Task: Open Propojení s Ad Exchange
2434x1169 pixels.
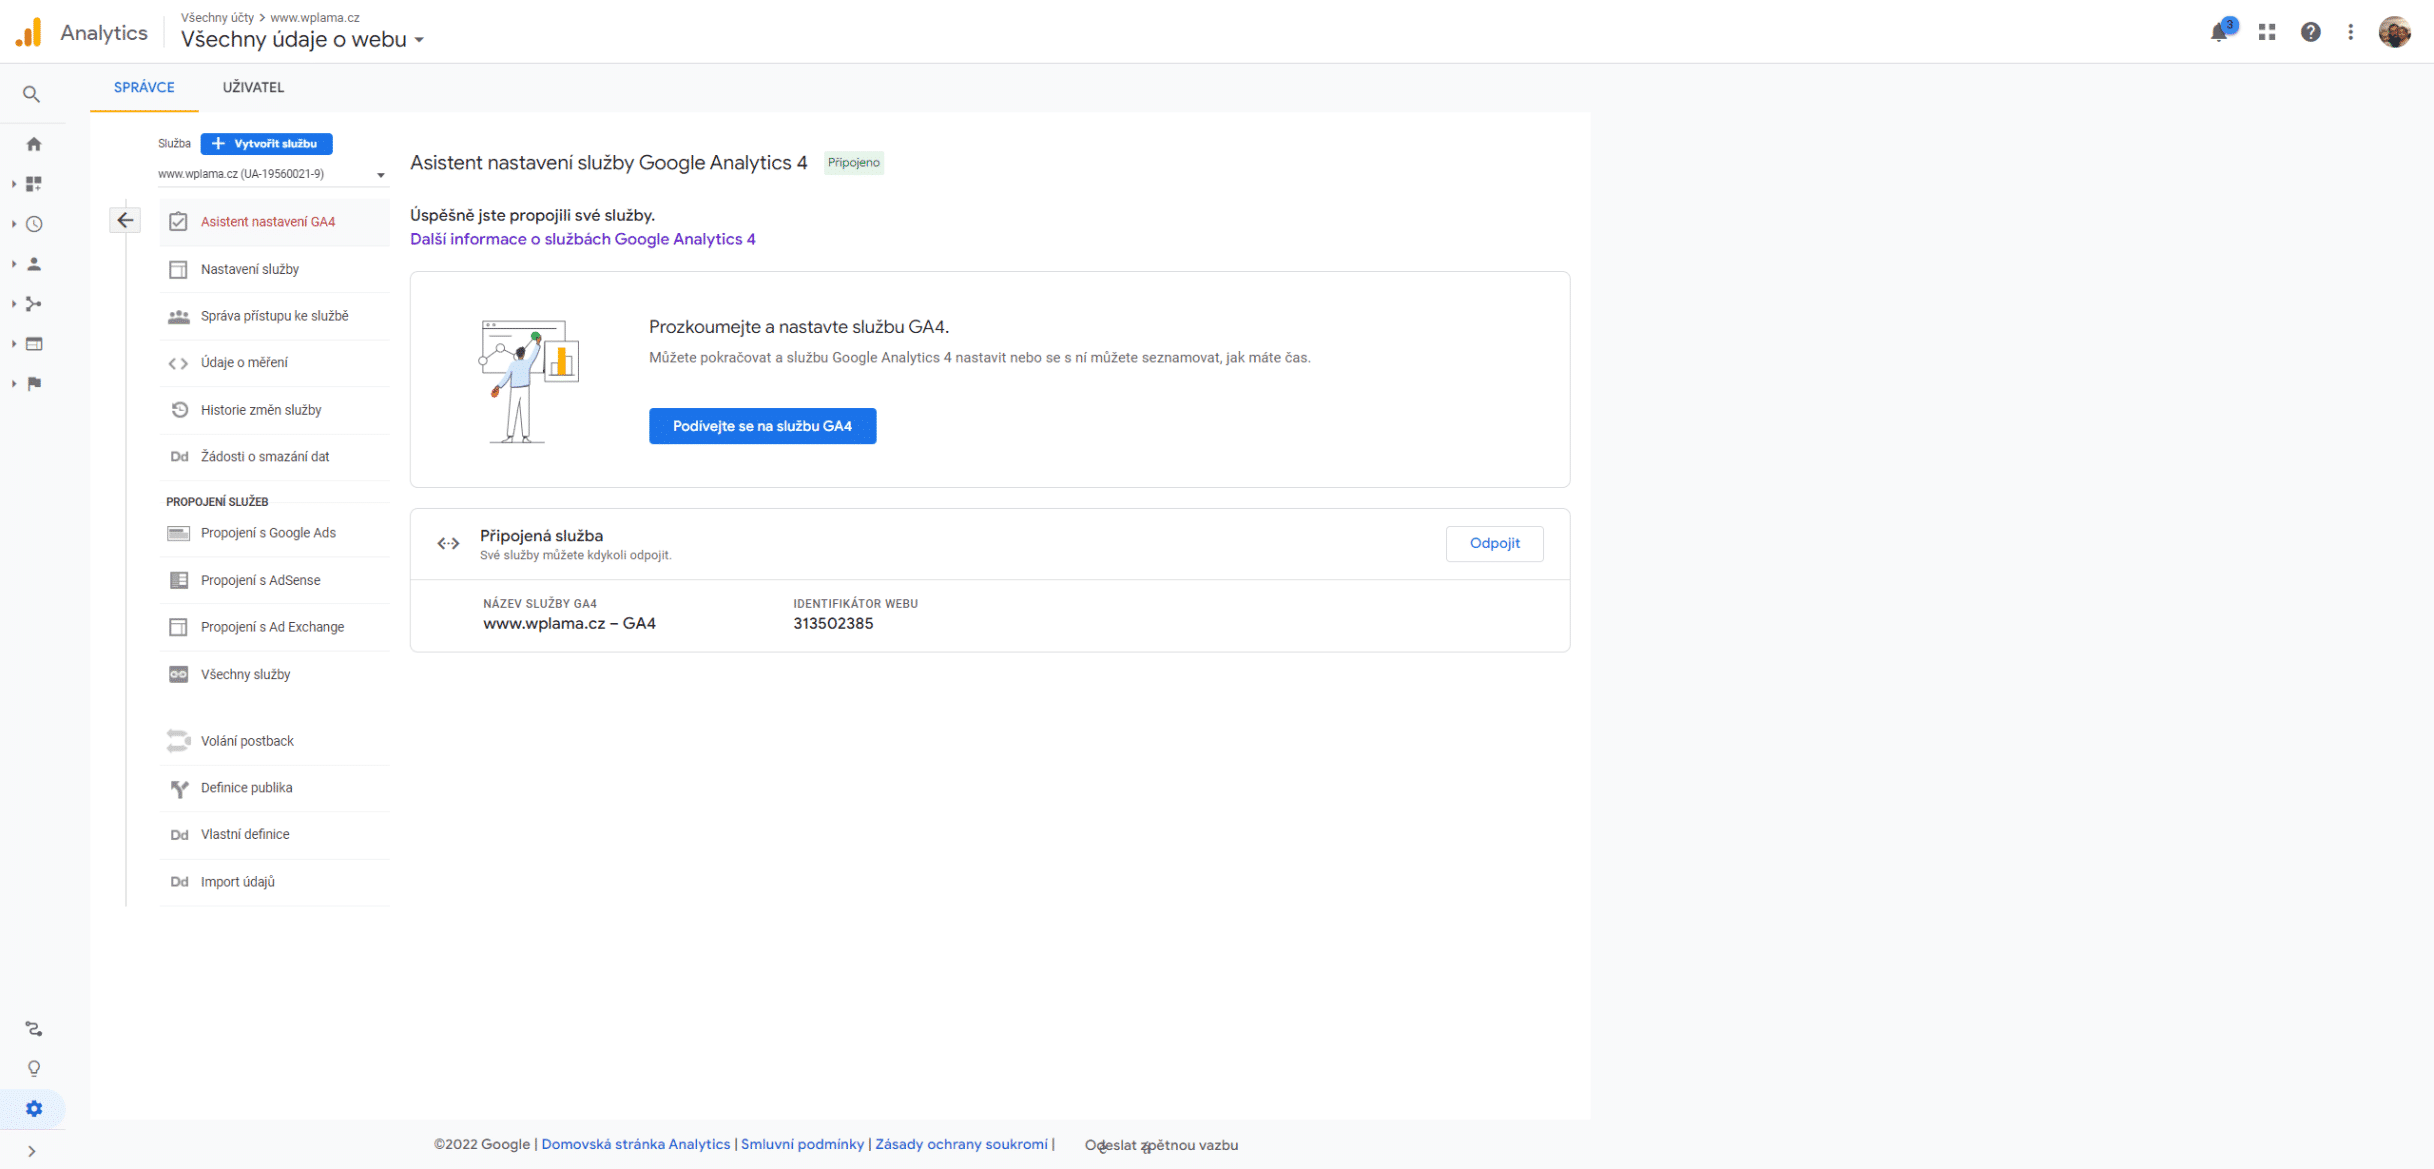Action: point(275,627)
